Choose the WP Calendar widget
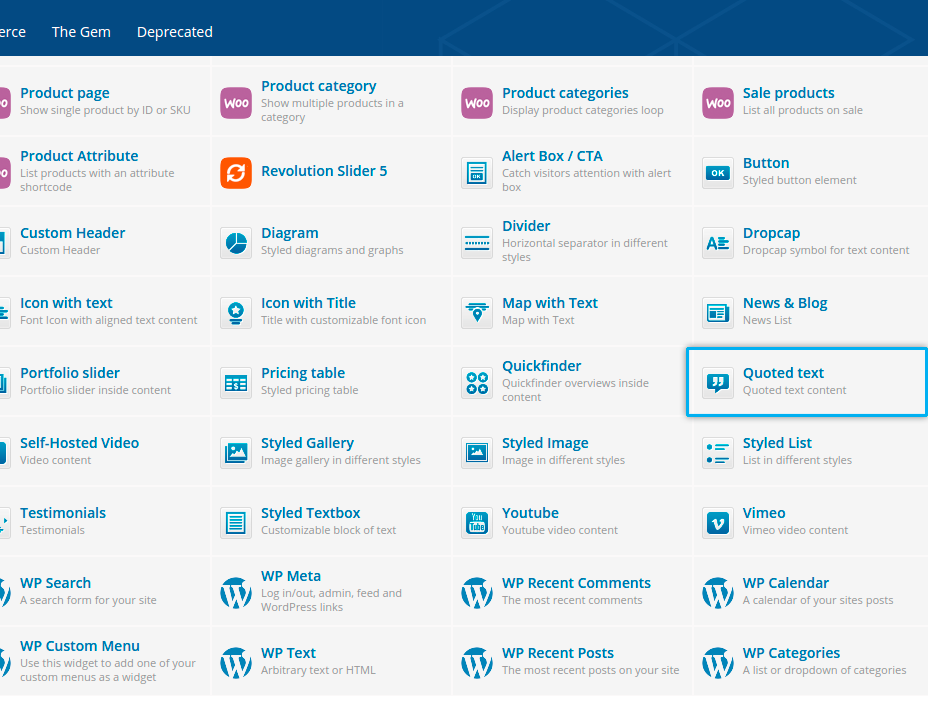928x720 pixels. click(785, 584)
